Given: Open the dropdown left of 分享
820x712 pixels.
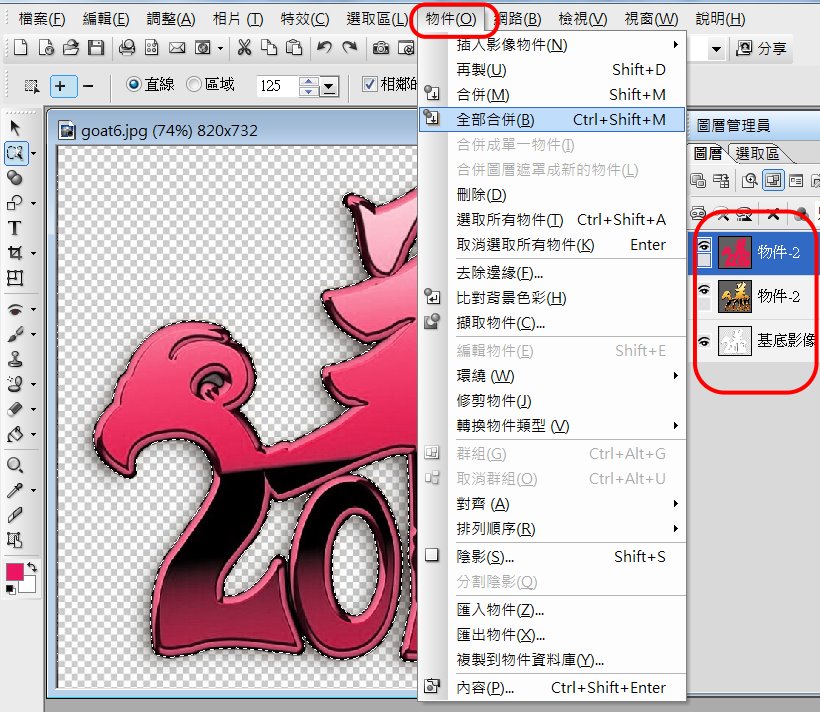Looking at the screenshot, I should pos(716,50).
